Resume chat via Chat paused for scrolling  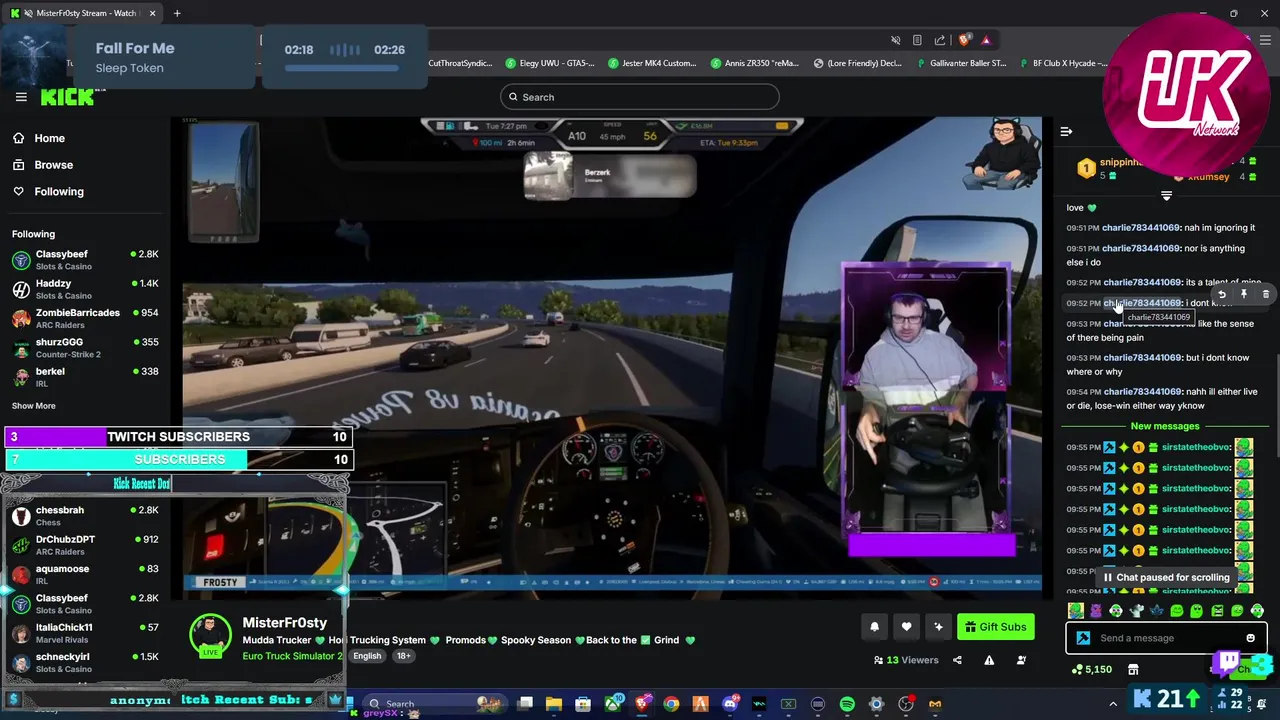1165,577
